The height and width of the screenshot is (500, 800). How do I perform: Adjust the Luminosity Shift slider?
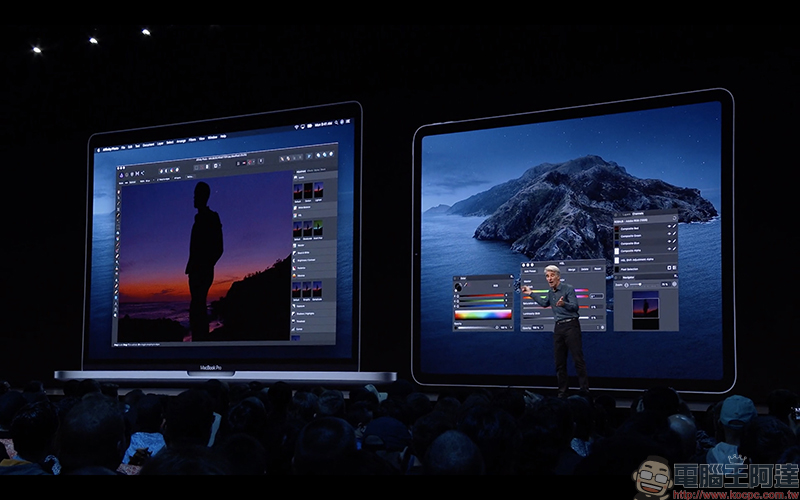[556, 318]
